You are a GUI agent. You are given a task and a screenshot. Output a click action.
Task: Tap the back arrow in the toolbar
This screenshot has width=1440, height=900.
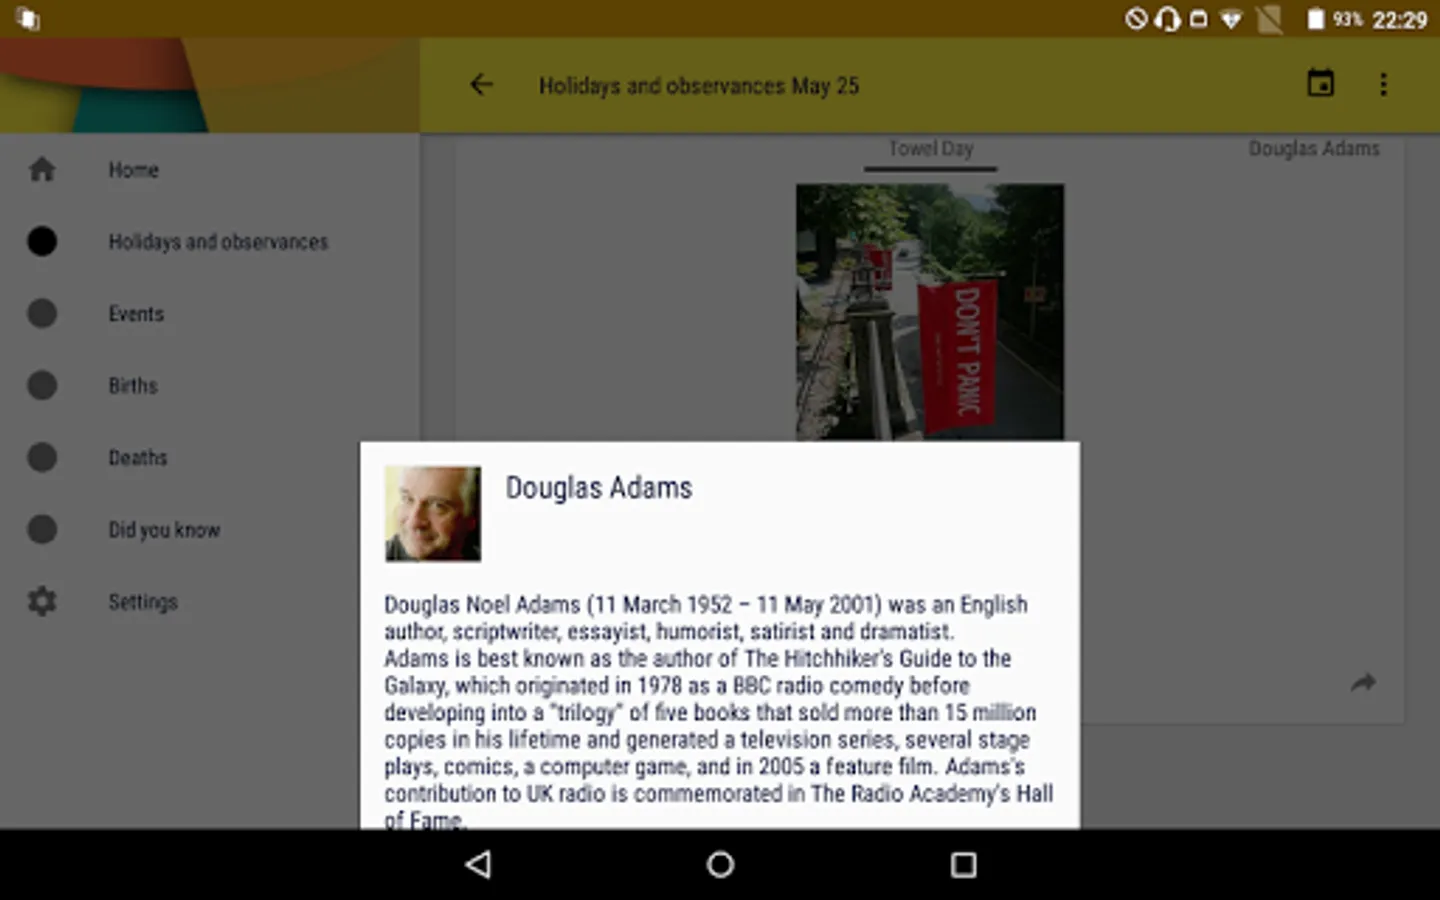coord(482,85)
